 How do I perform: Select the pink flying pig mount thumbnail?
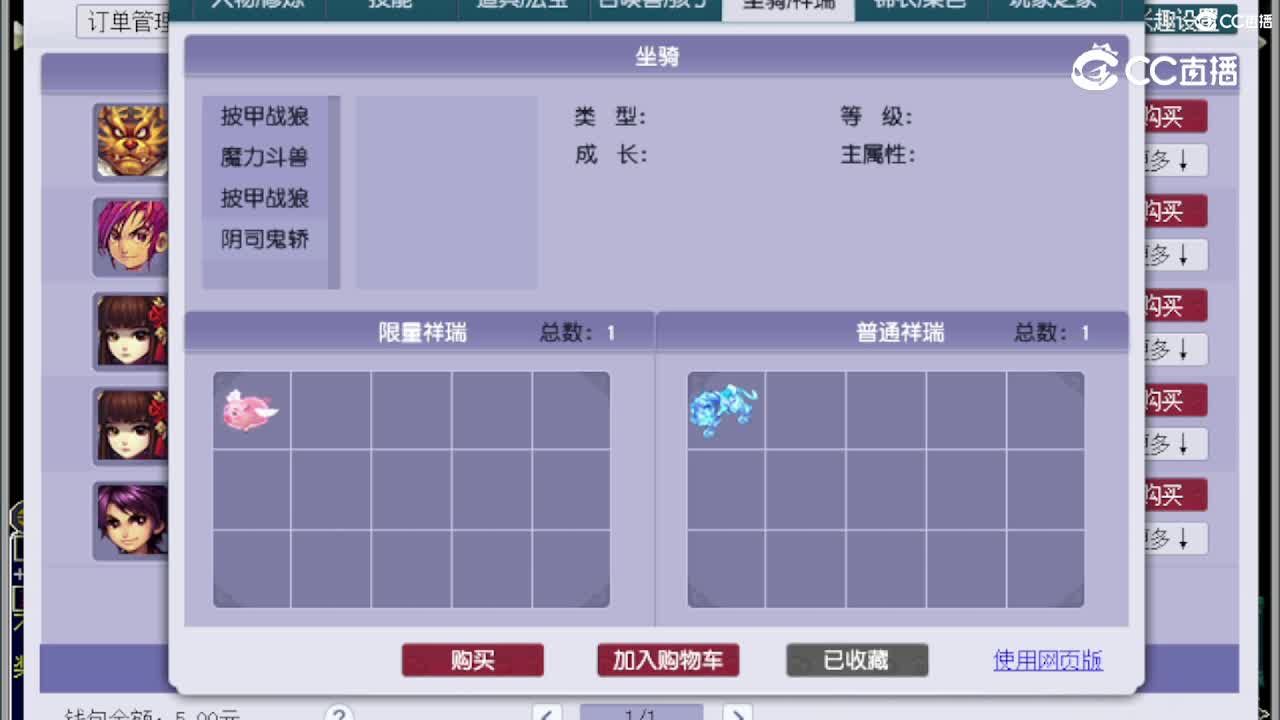point(250,409)
